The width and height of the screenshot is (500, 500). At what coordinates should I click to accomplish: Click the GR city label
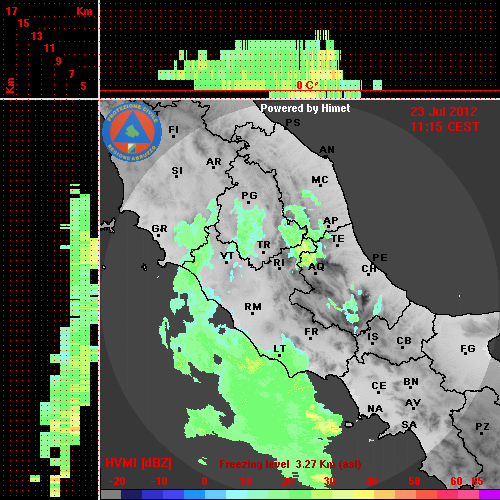click(159, 229)
